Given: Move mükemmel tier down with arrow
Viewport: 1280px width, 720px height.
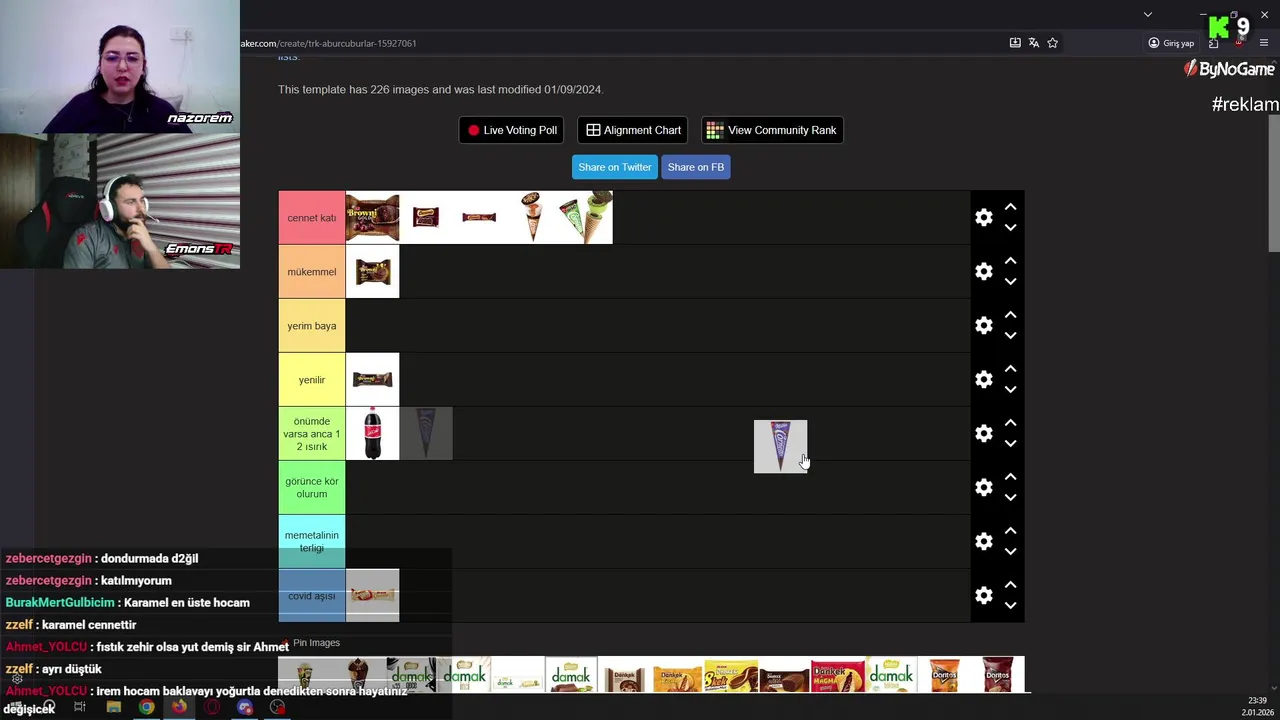Looking at the screenshot, I should tap(1010, 282).
